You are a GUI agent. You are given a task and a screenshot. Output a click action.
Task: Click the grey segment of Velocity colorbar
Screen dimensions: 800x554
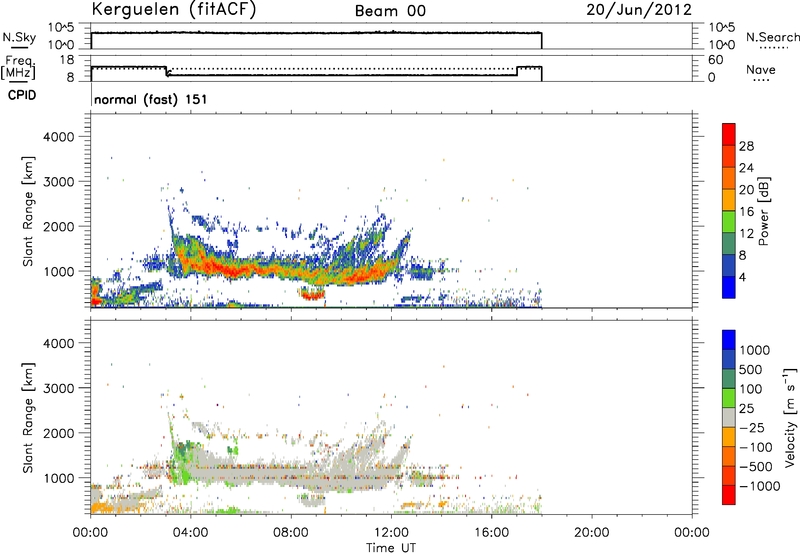coord(729,418)
